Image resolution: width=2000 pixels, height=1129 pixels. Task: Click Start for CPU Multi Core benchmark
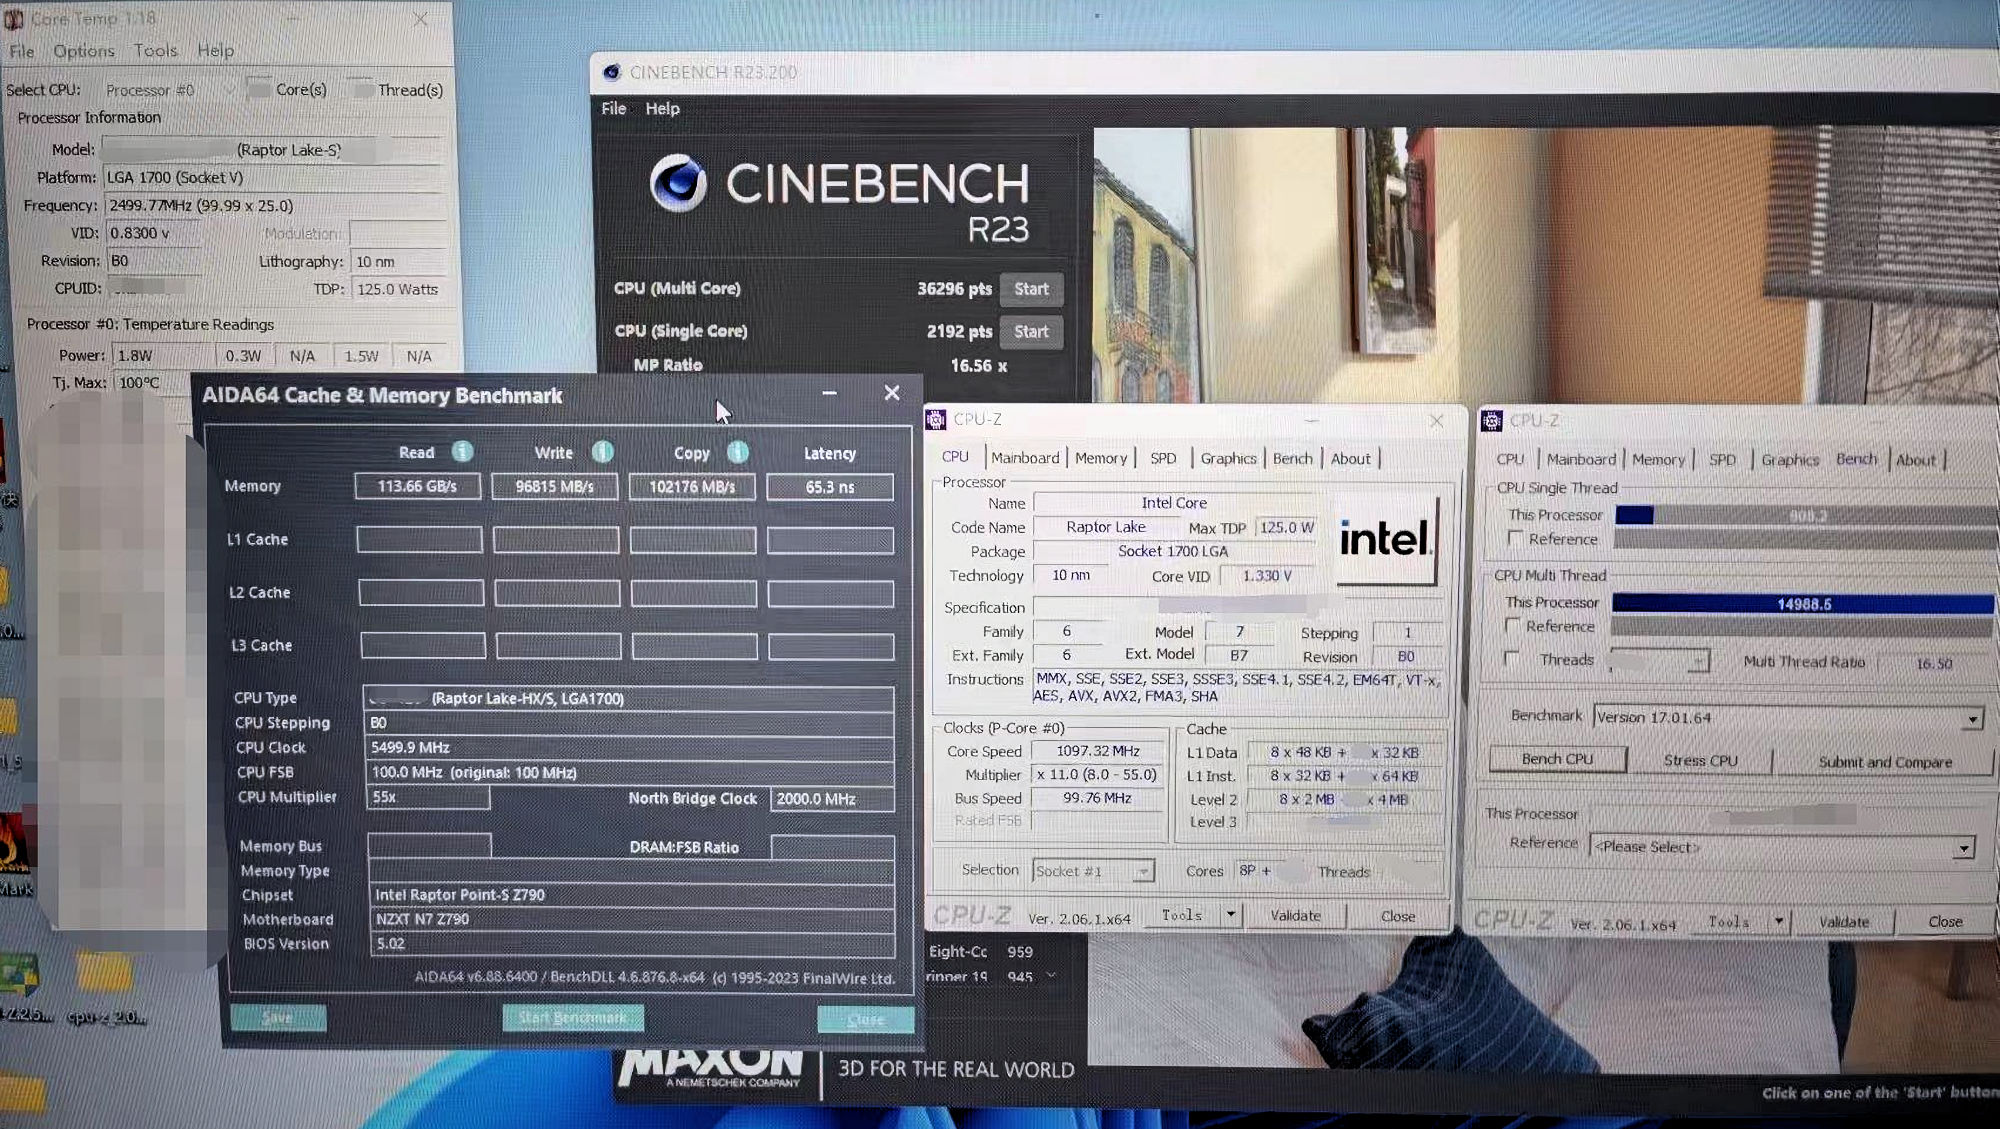[1032, 288]
